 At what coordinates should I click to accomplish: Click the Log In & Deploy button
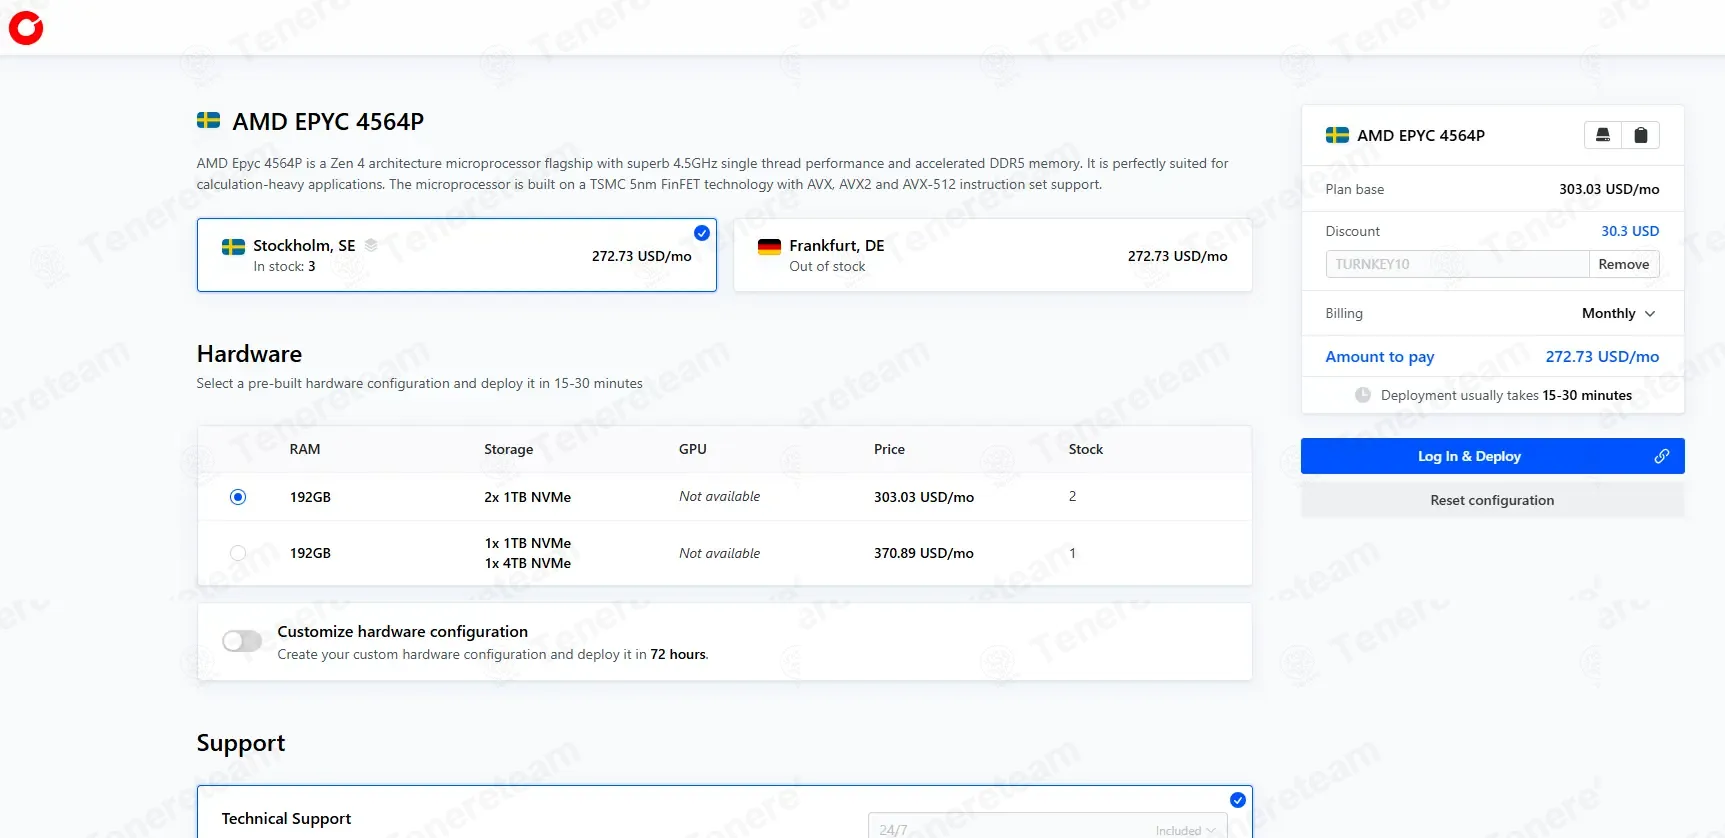click(1492, 456)
